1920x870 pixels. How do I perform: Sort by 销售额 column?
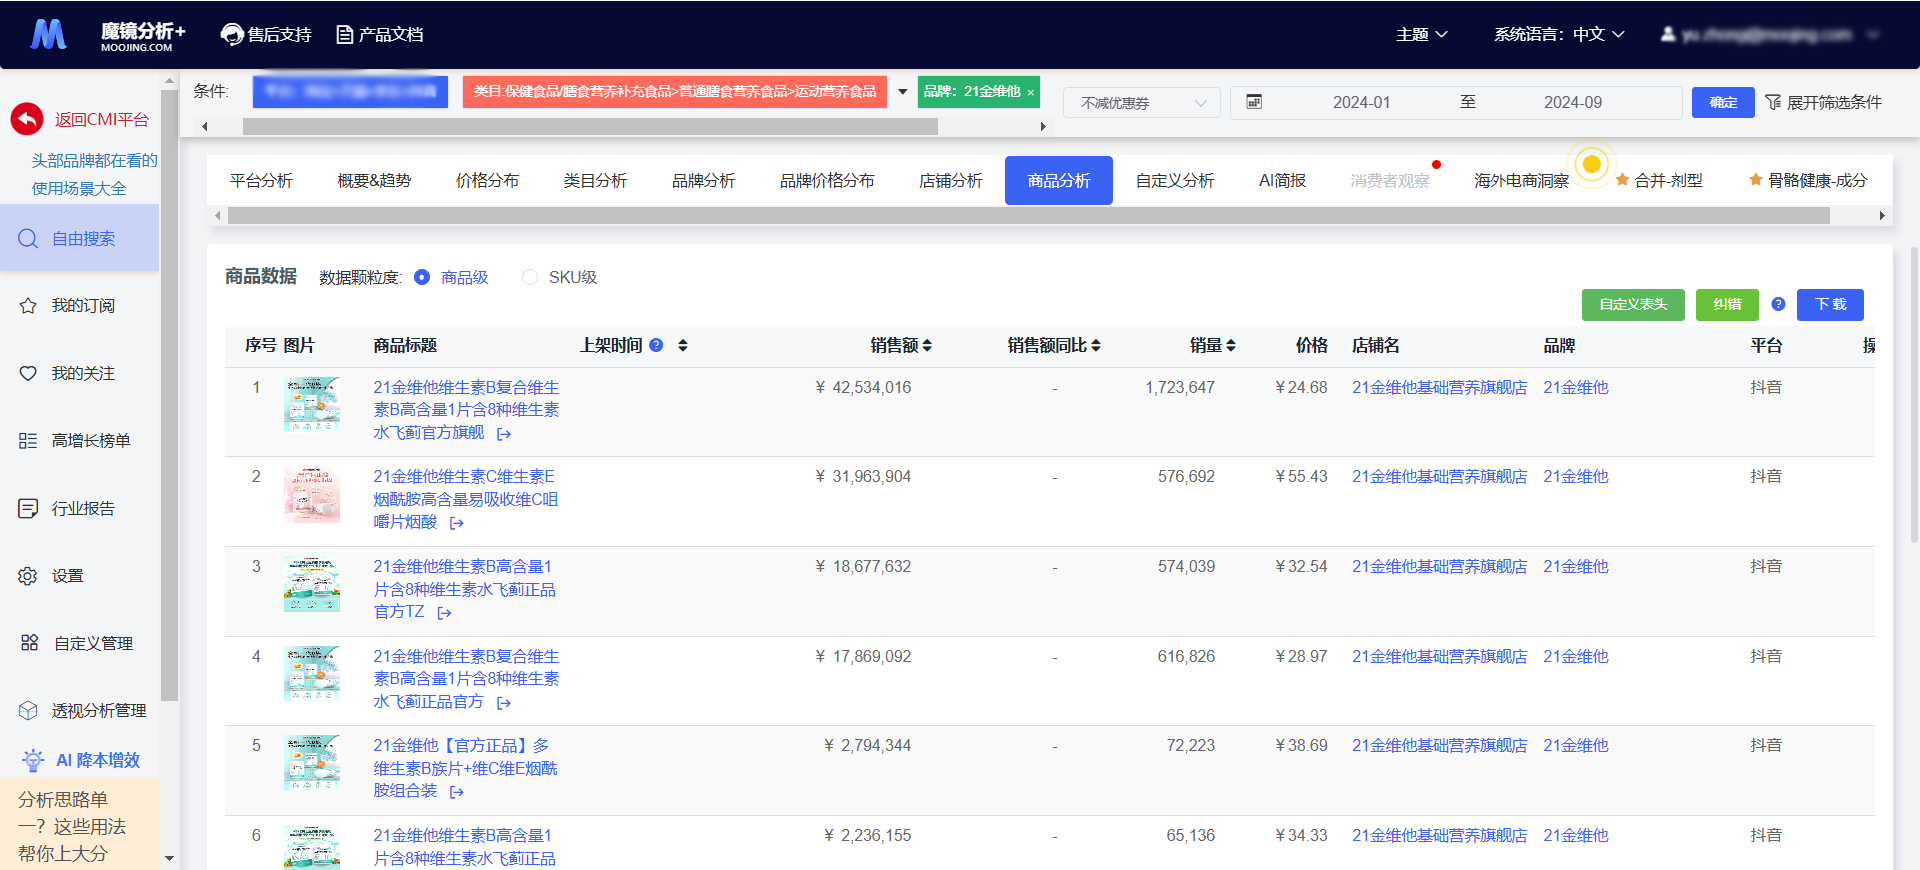coord(927,345)
